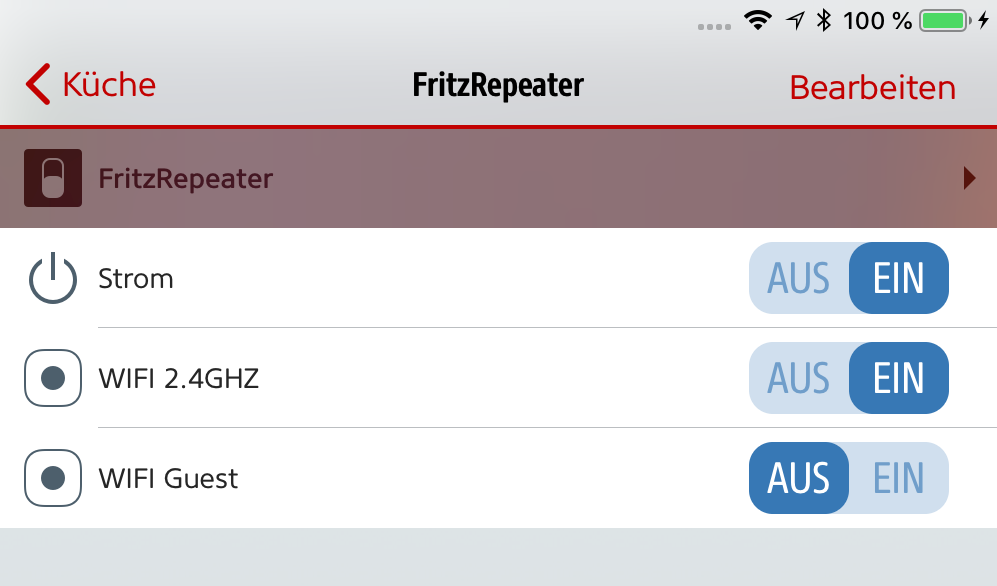Select the FritzRepeater header row label

[185, 178]
